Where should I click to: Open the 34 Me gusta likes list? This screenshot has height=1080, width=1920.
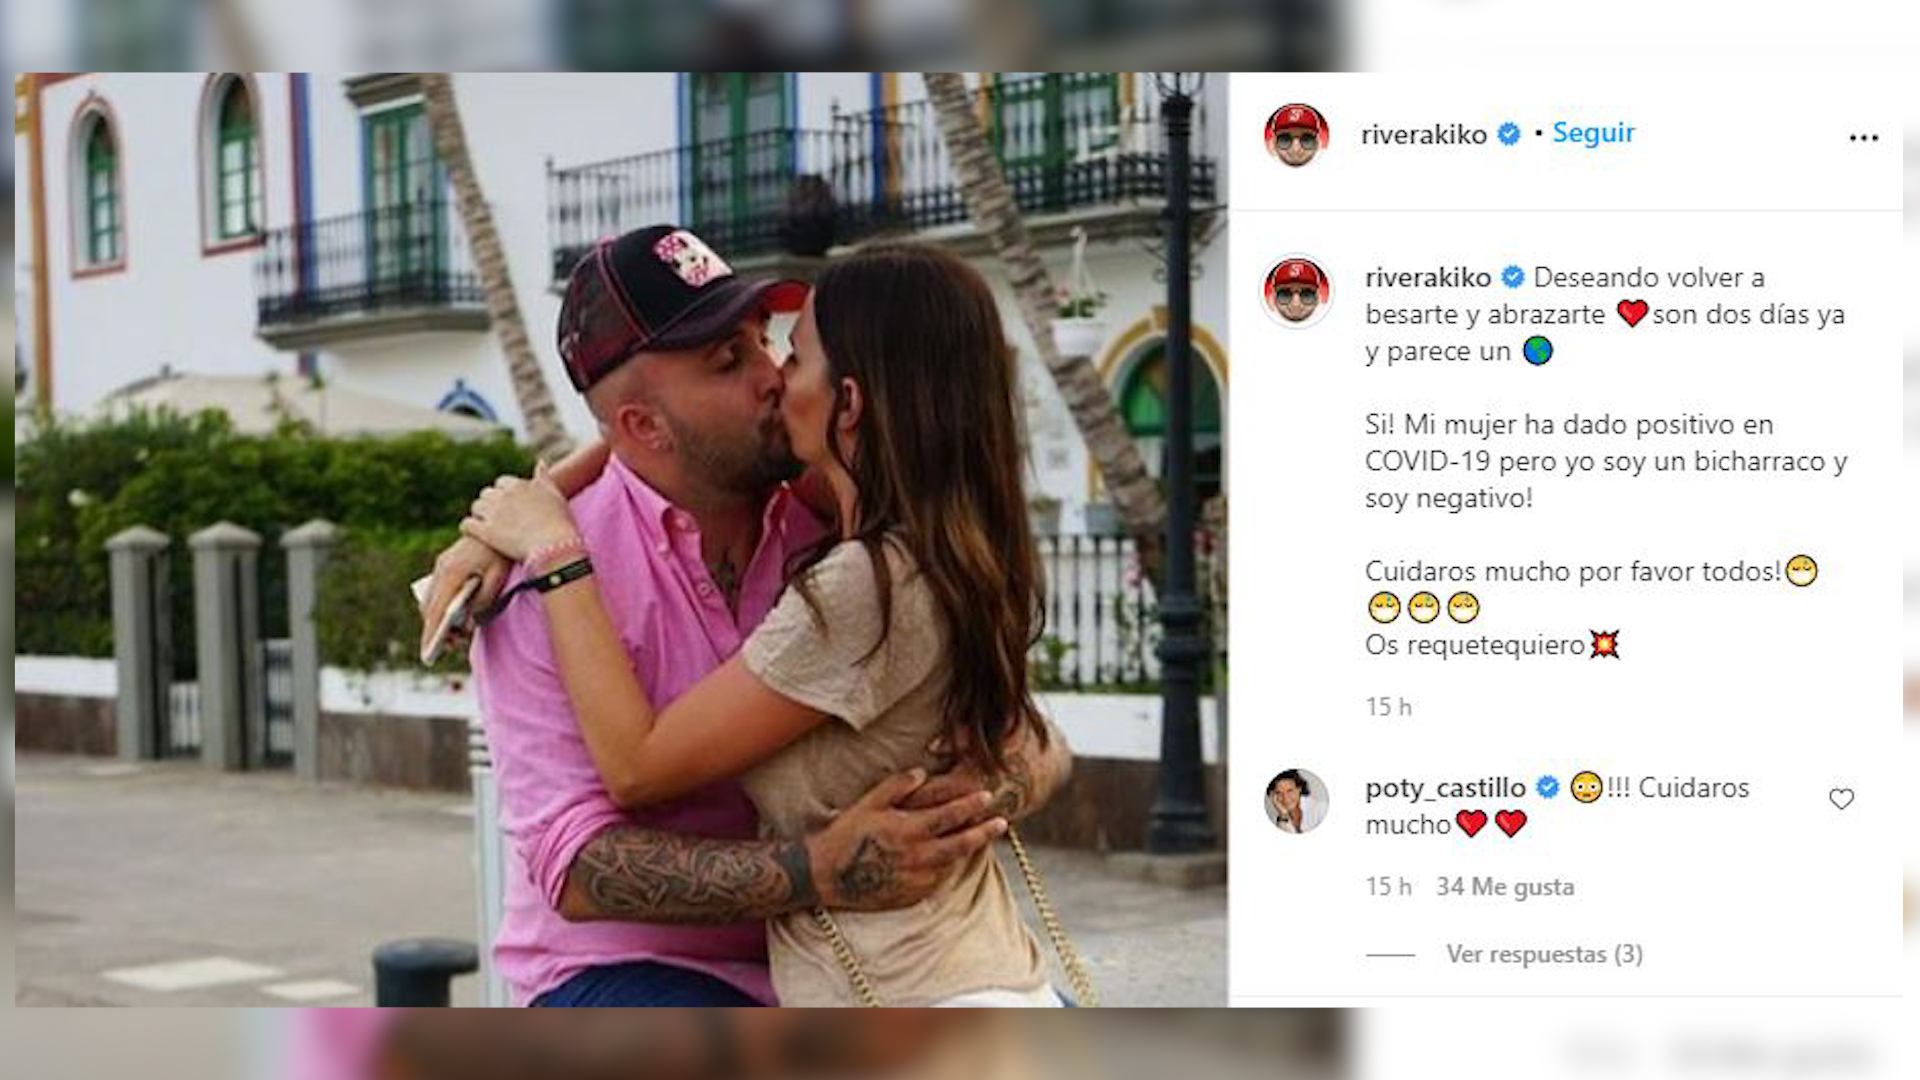point(1505,887)
